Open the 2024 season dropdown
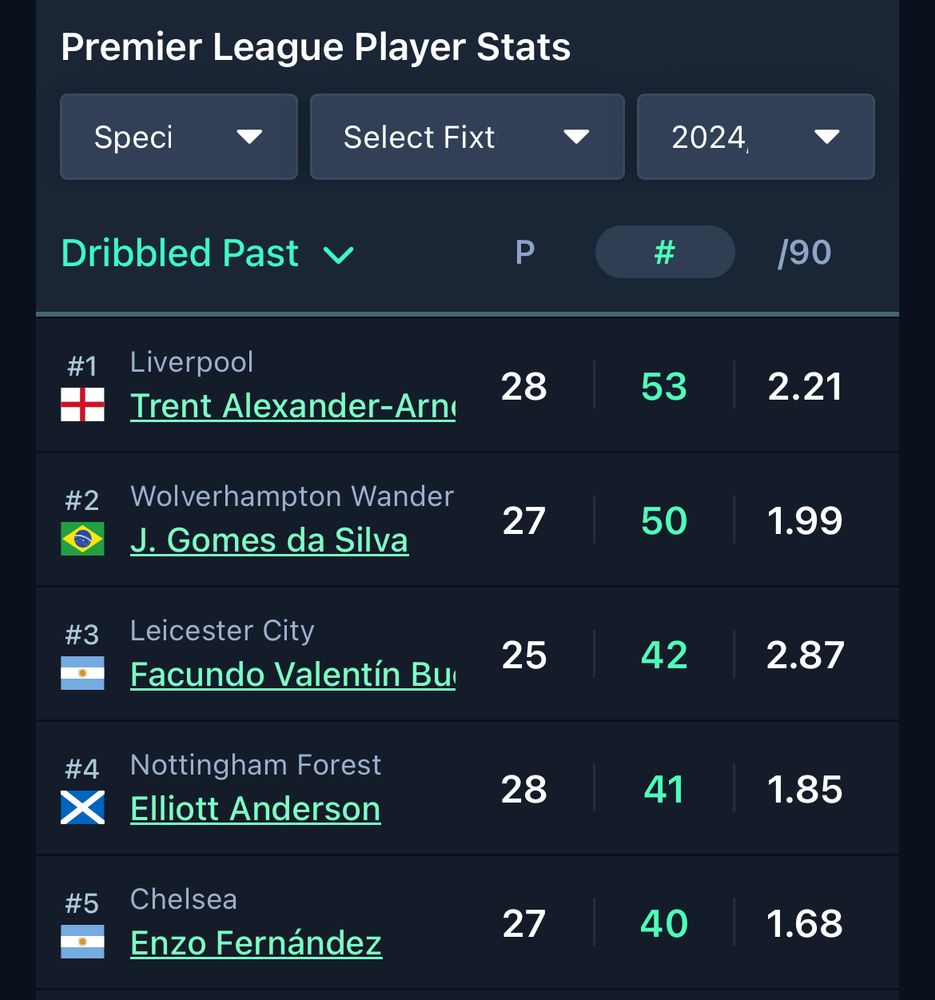The width and height of the screenshot is (935, 1000). [755, 137]
